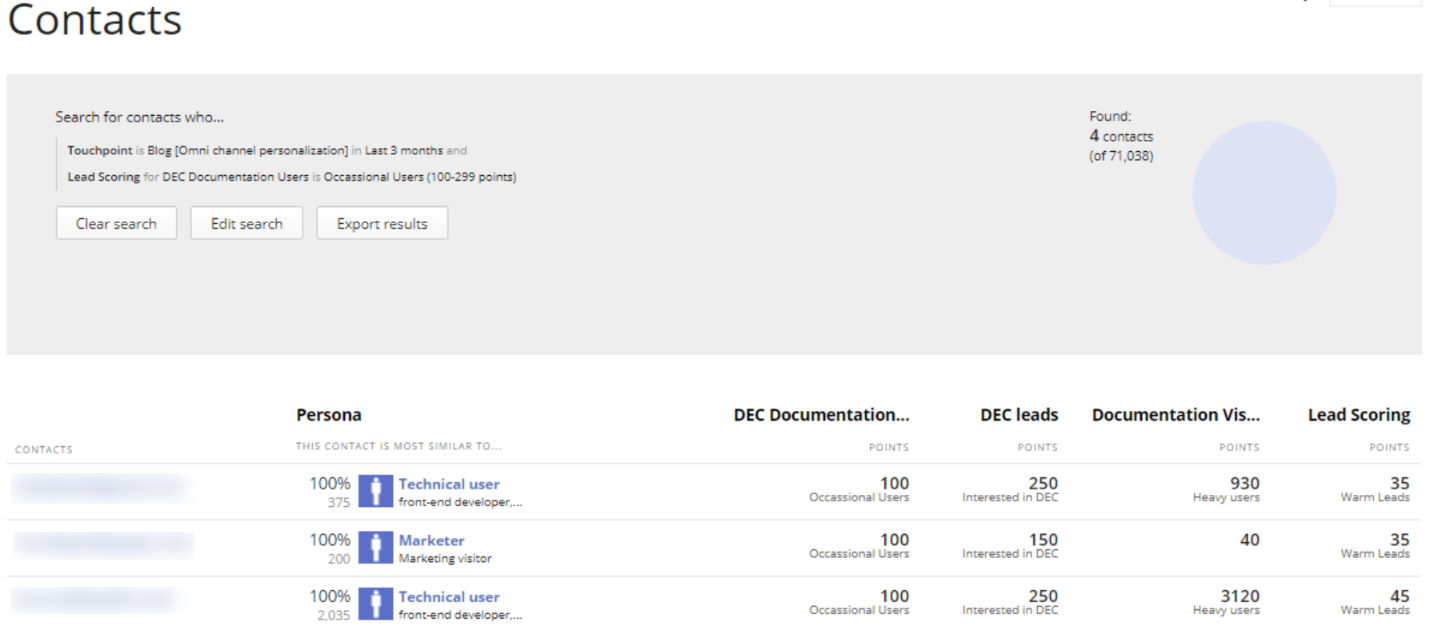Click the persona icon beside Marketer
Image resolution: width=1430 pixels, height=630 pixels.
(x=375, y=548)
